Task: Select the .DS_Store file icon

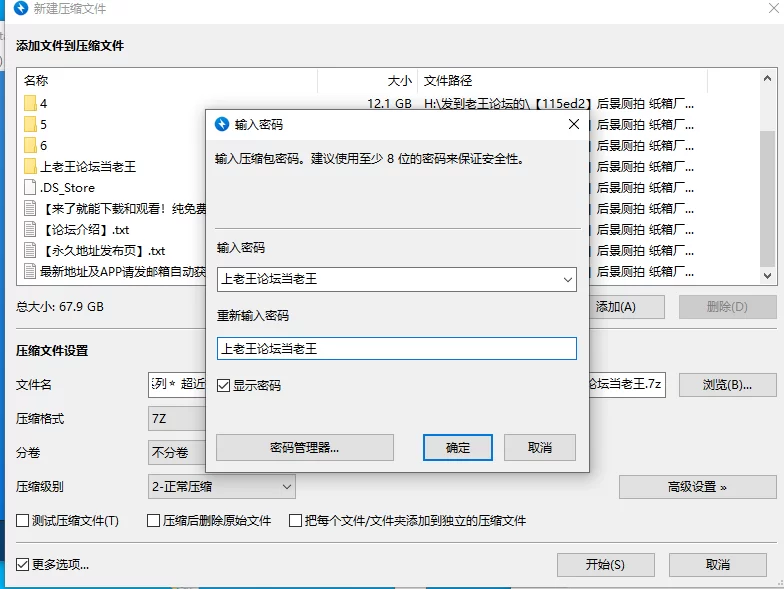Action: pos(30,187)
